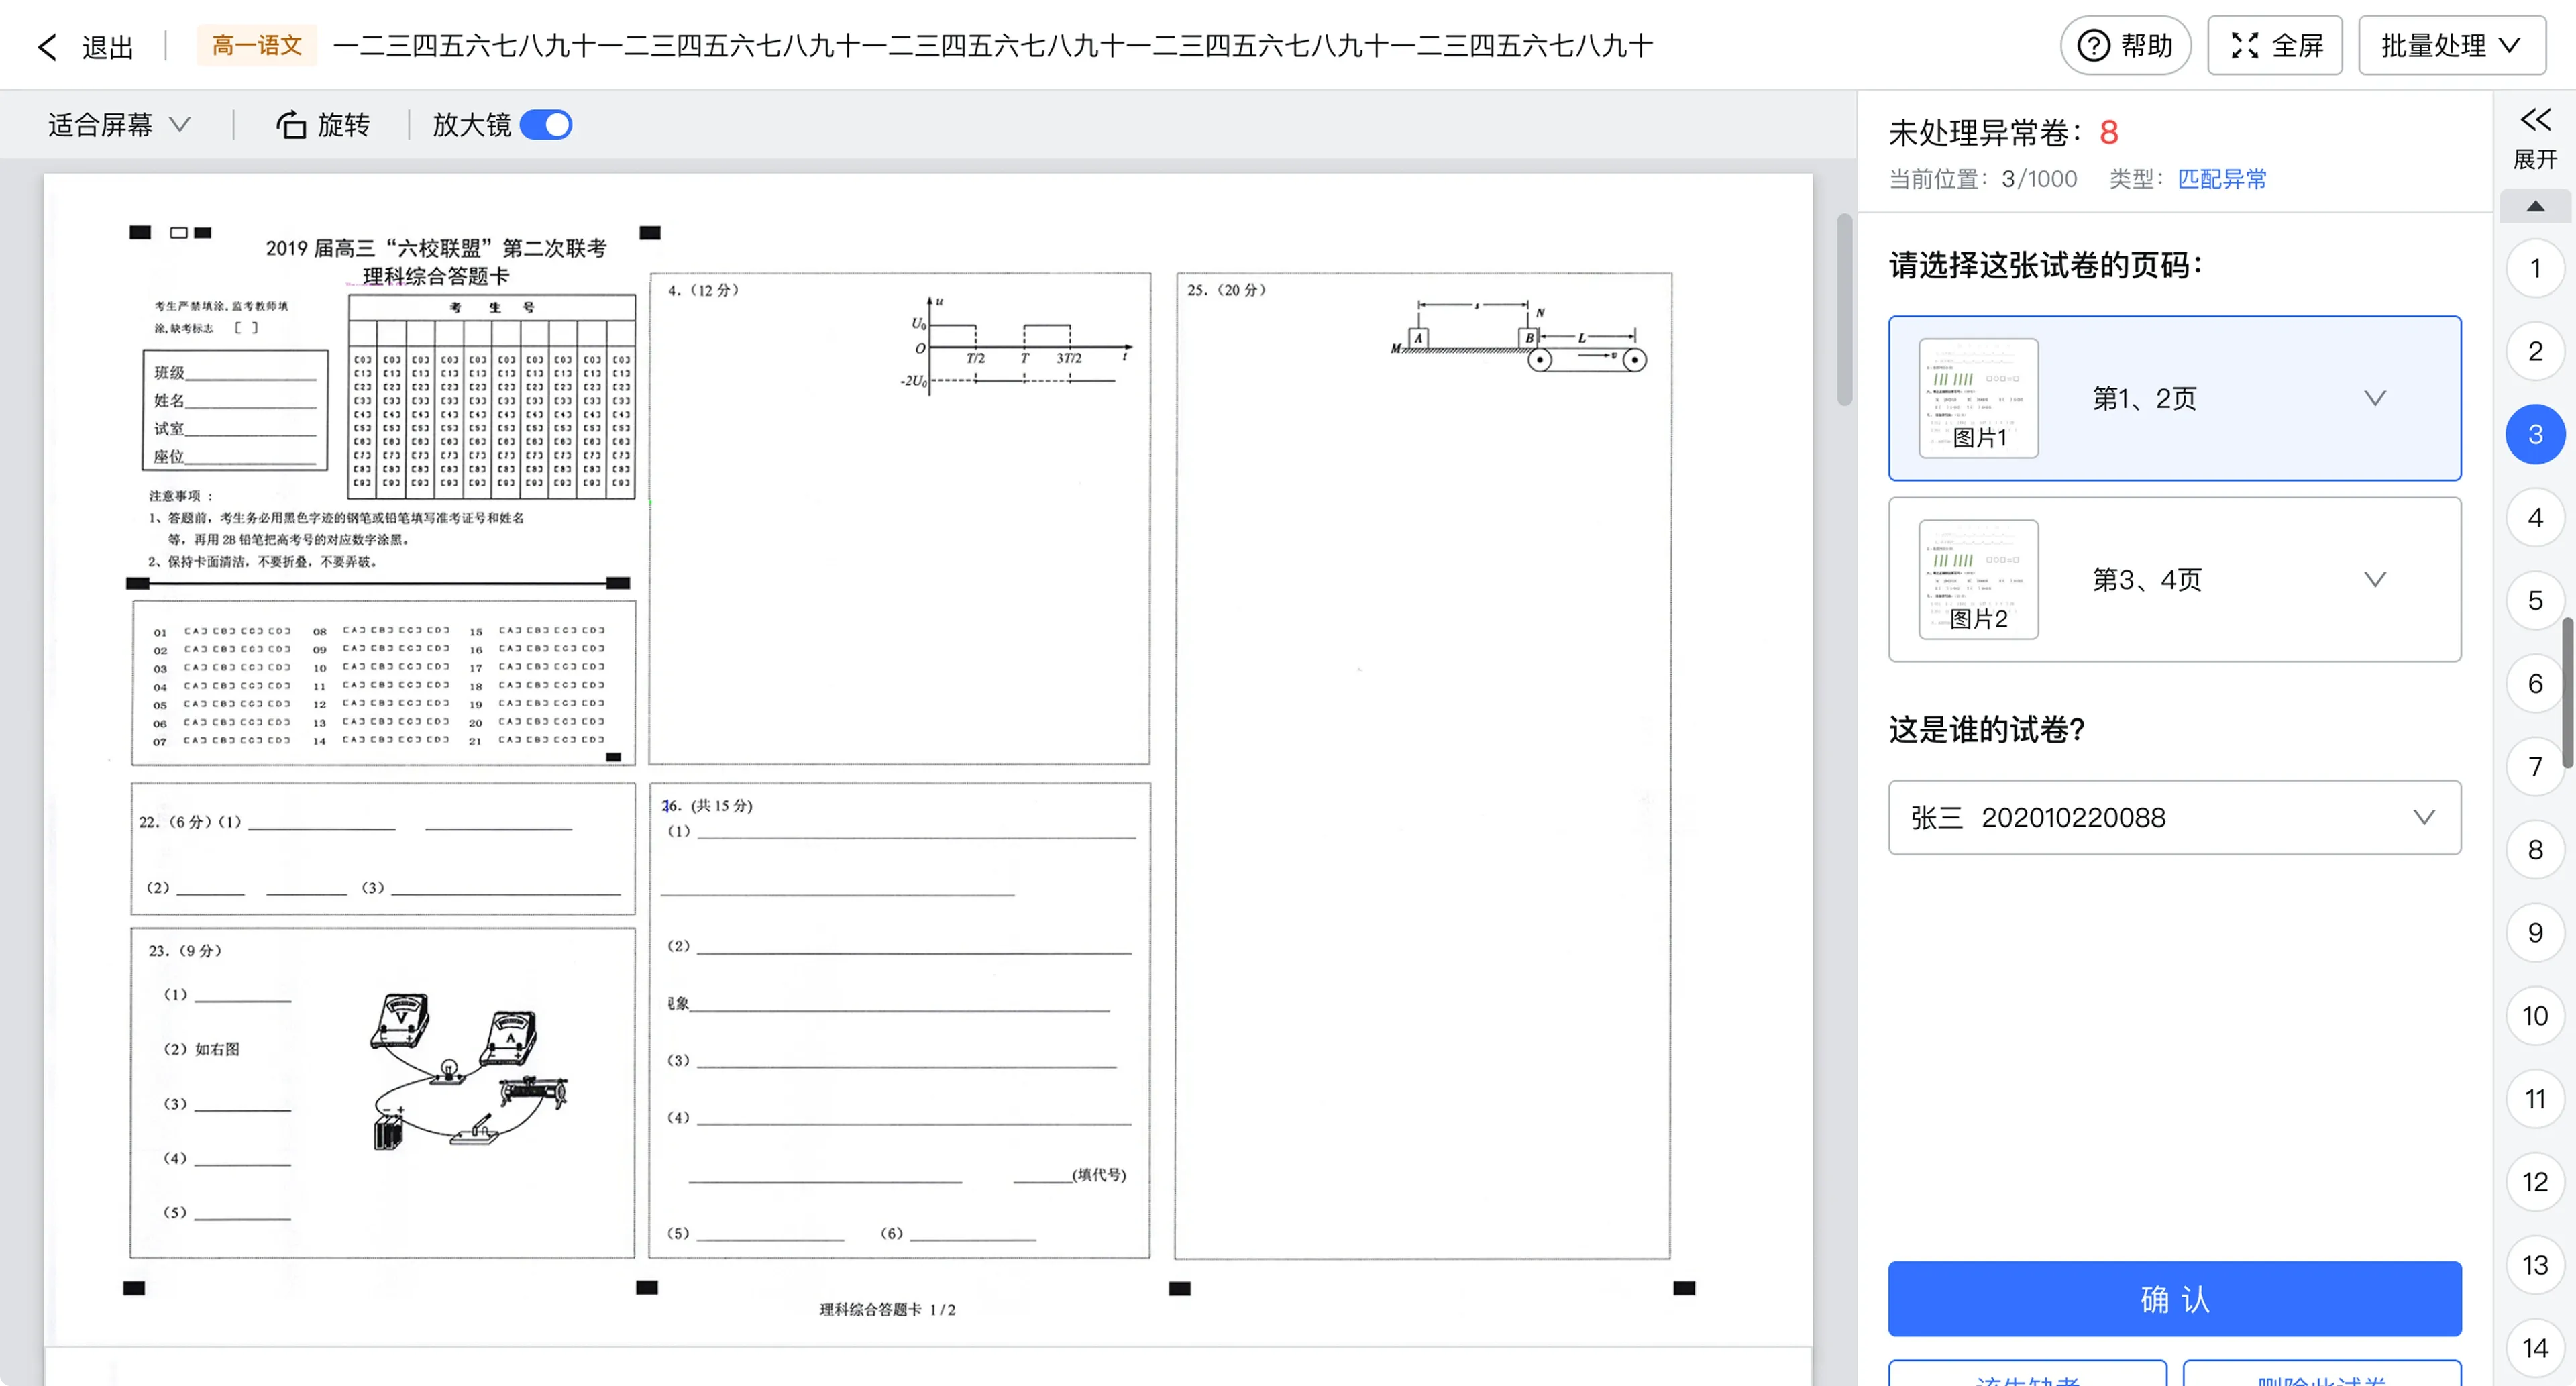This screenshot has height=1386, width=2576.
Task: Click the blue 确认 button
Action: tap(2174, 1298)
